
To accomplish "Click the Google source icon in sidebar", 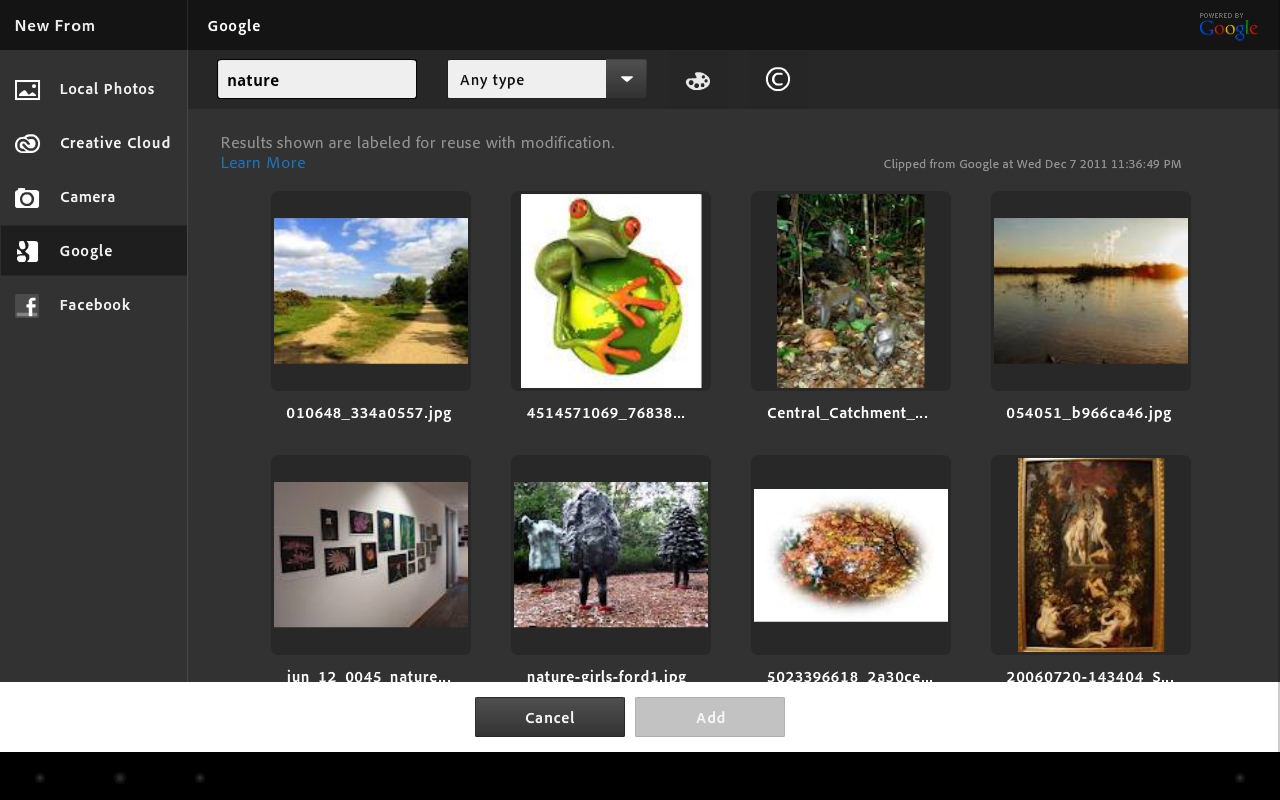I will point(27,251).
